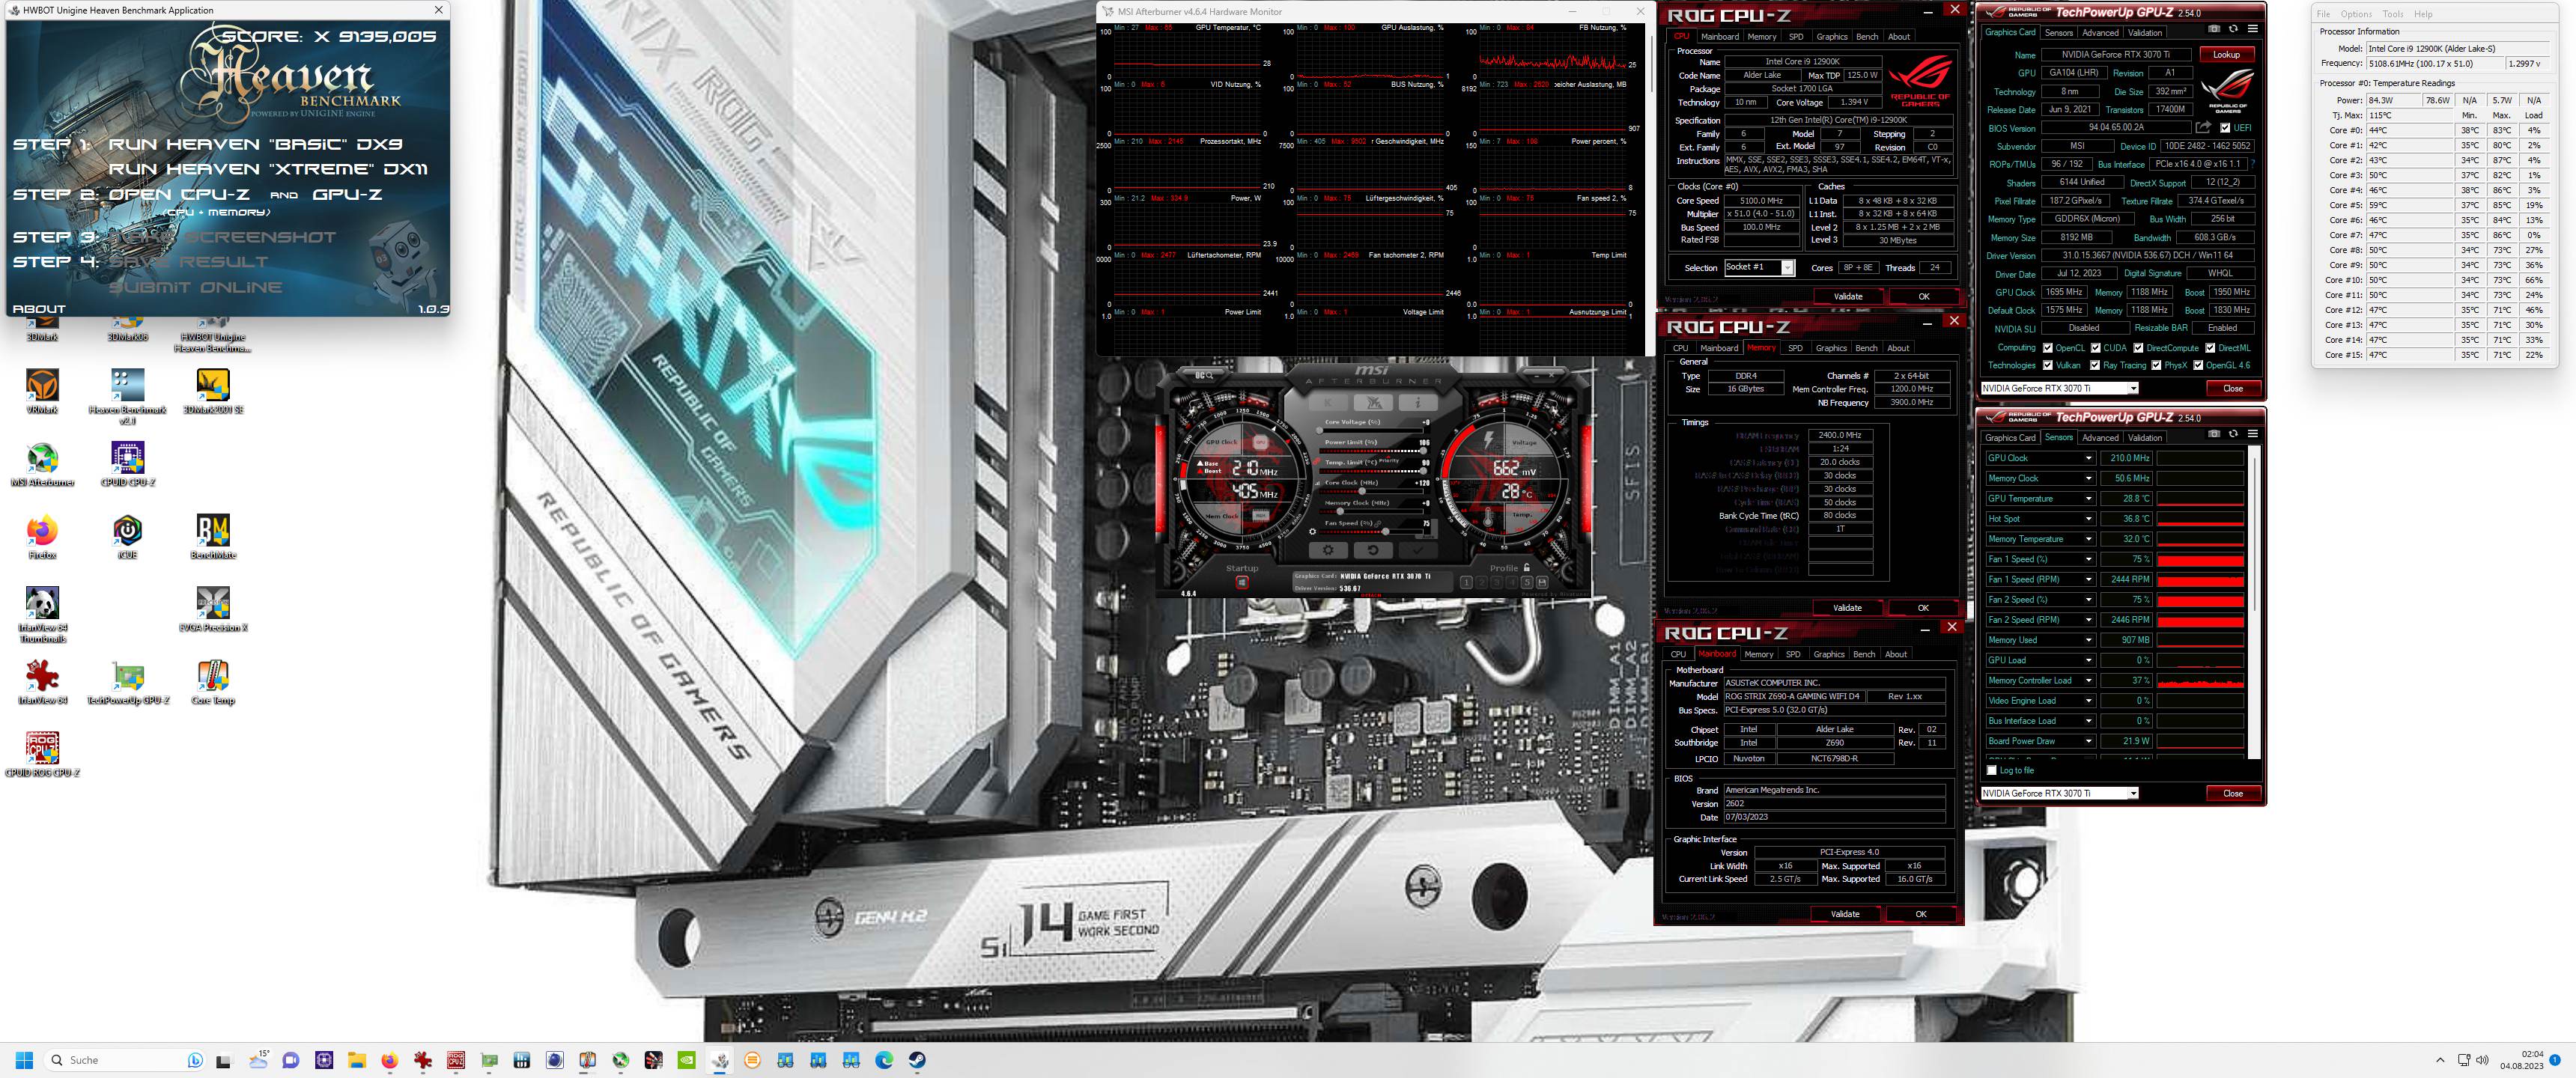Toggle the Vulkan checkbox
The width and height of the screenshot is (2576, 1078).
pos(2048,366)
